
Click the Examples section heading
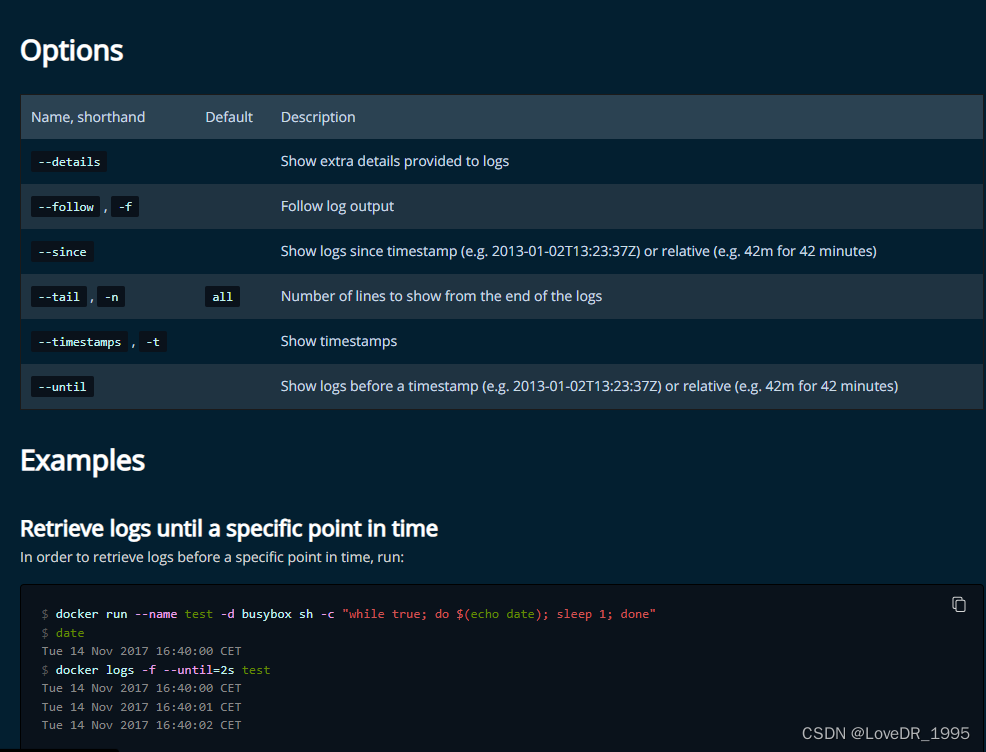83,461
